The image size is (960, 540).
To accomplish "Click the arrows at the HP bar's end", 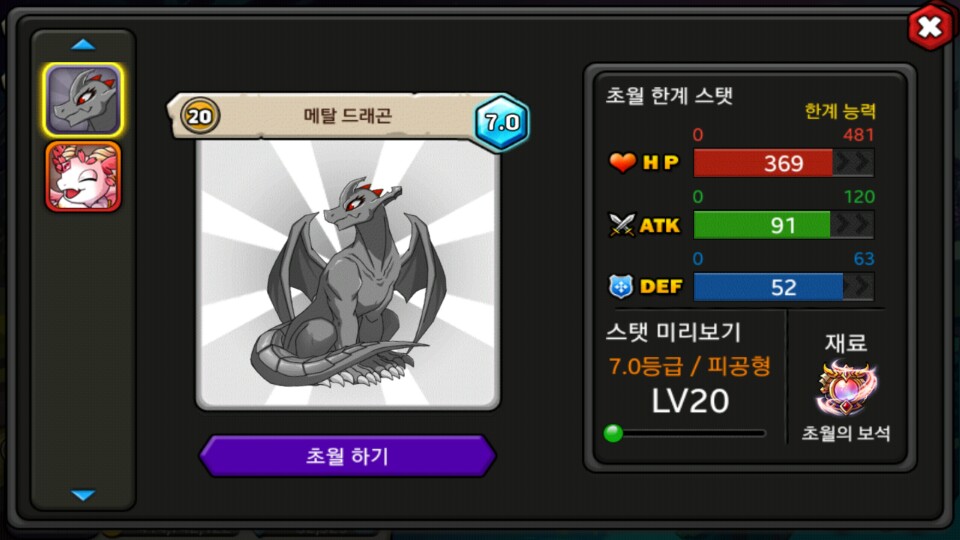I will point(853,163).
